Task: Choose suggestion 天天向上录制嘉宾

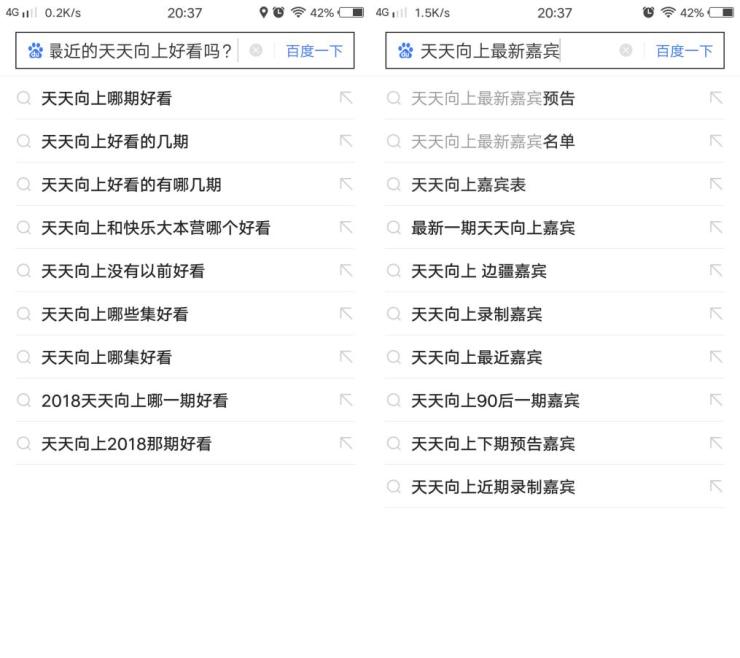Action: click(555, 314)
